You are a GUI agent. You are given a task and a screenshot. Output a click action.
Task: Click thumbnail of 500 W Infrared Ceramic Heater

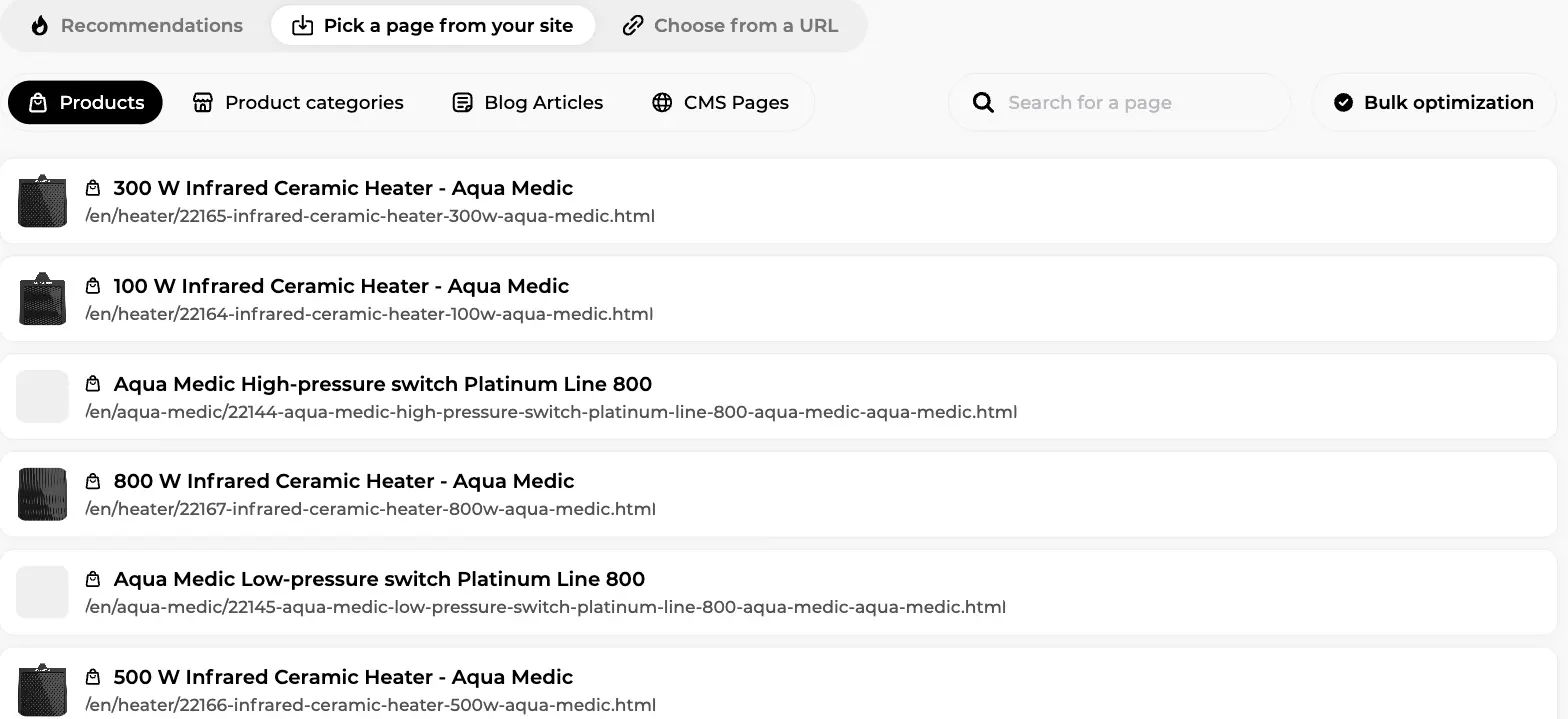(42, 689)
